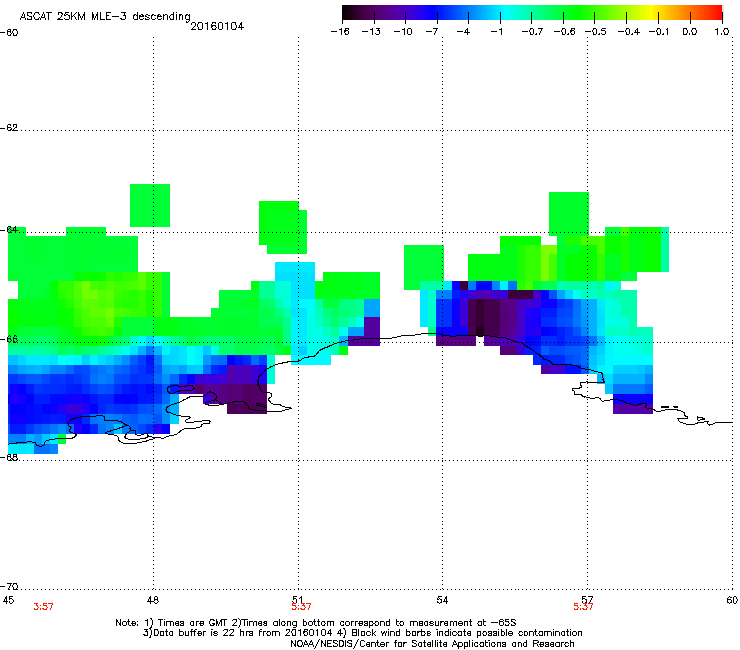Click the title 'ASCAT 25KM MLE-3 descending'

(x=105, y=17)
